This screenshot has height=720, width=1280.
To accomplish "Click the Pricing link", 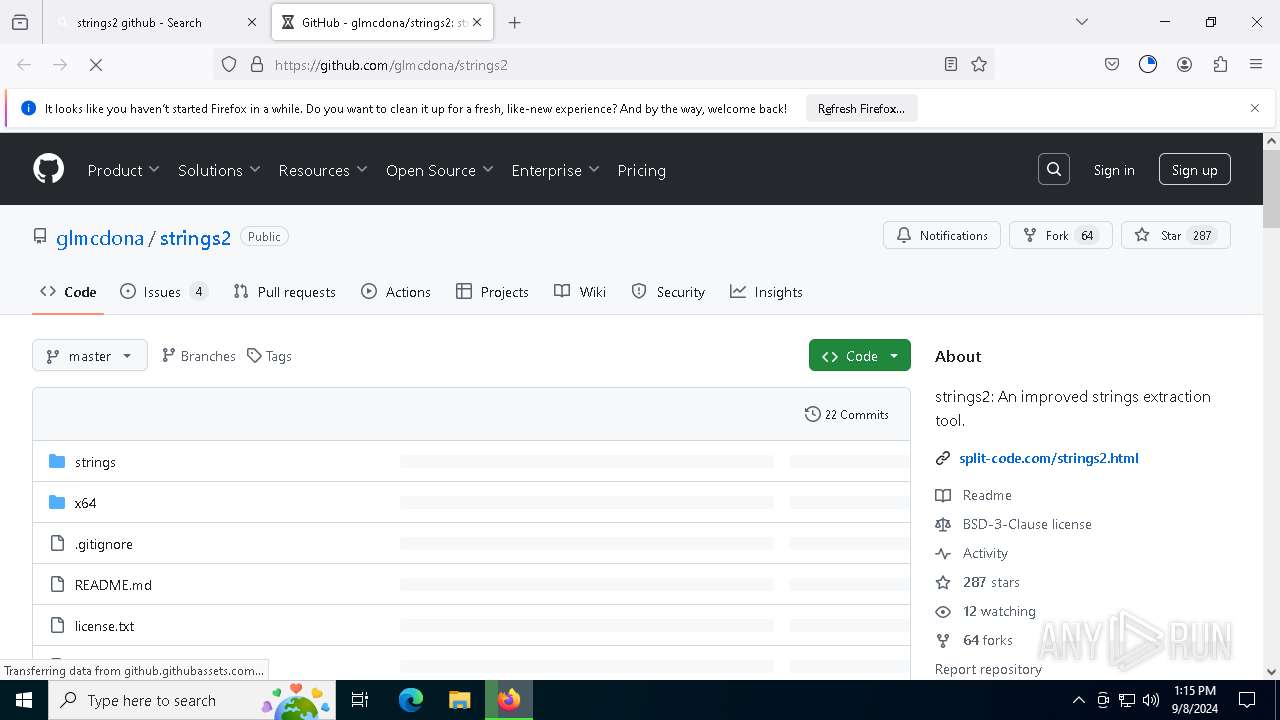I will click(641, 170).
